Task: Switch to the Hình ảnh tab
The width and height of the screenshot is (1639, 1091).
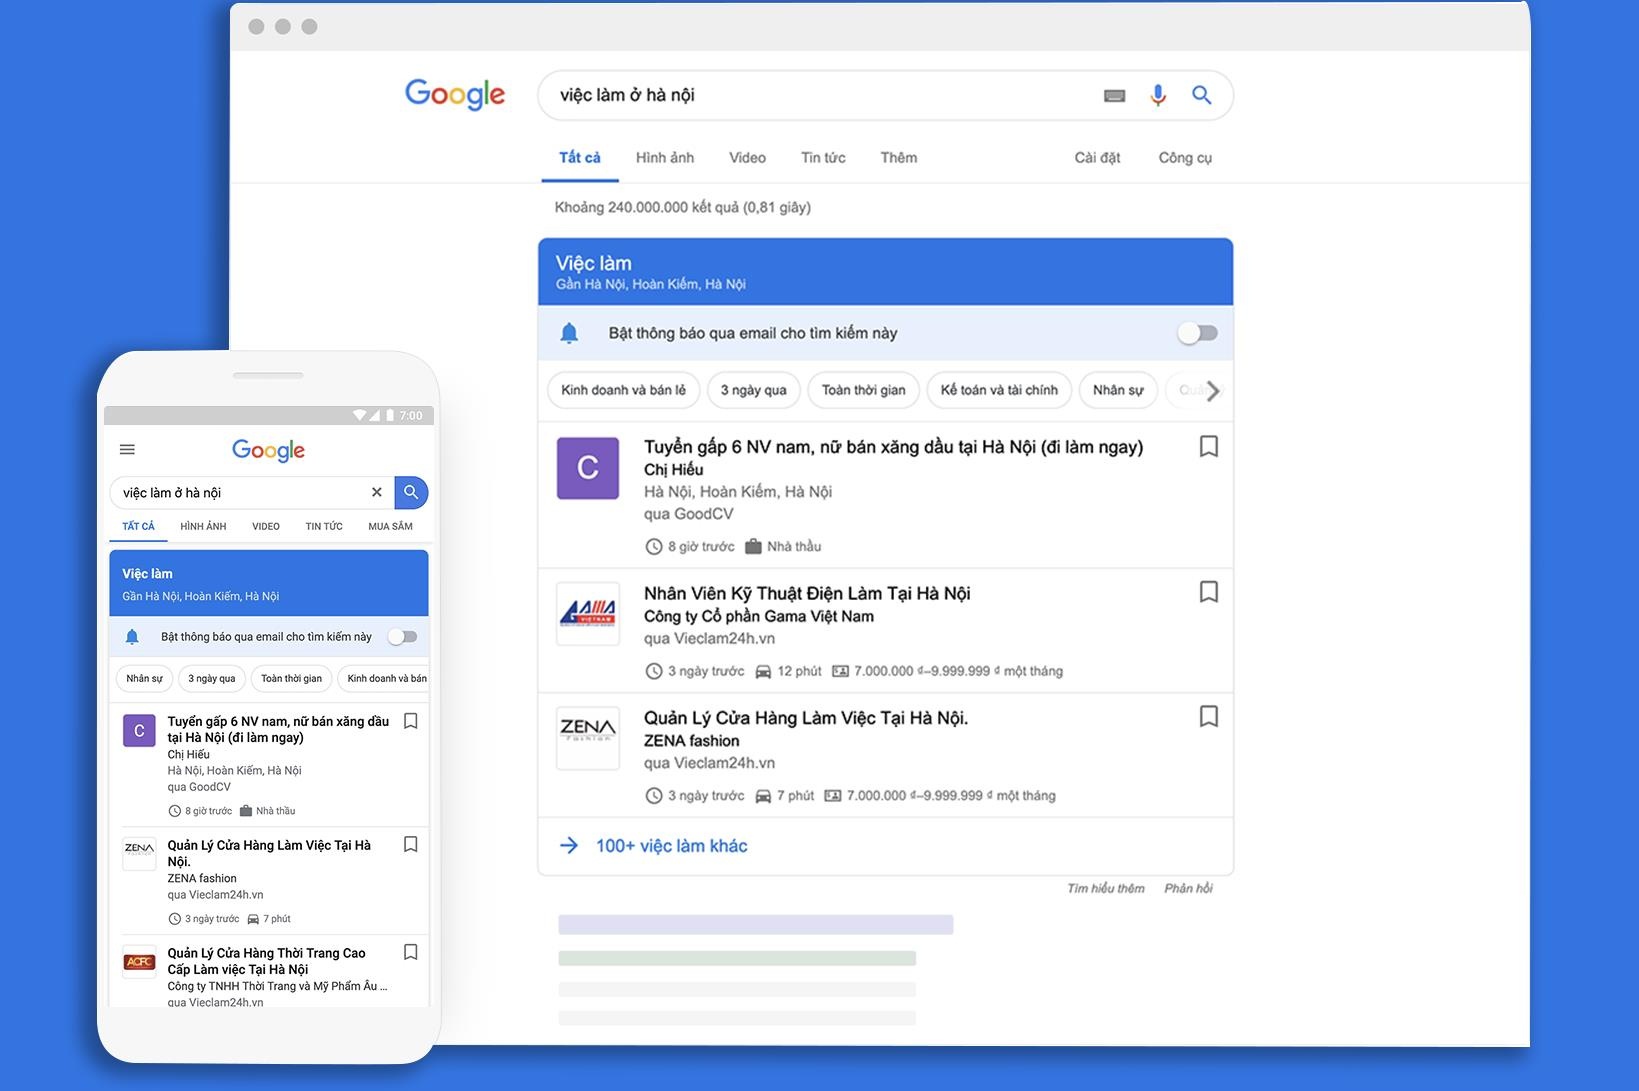Action: 664,157
